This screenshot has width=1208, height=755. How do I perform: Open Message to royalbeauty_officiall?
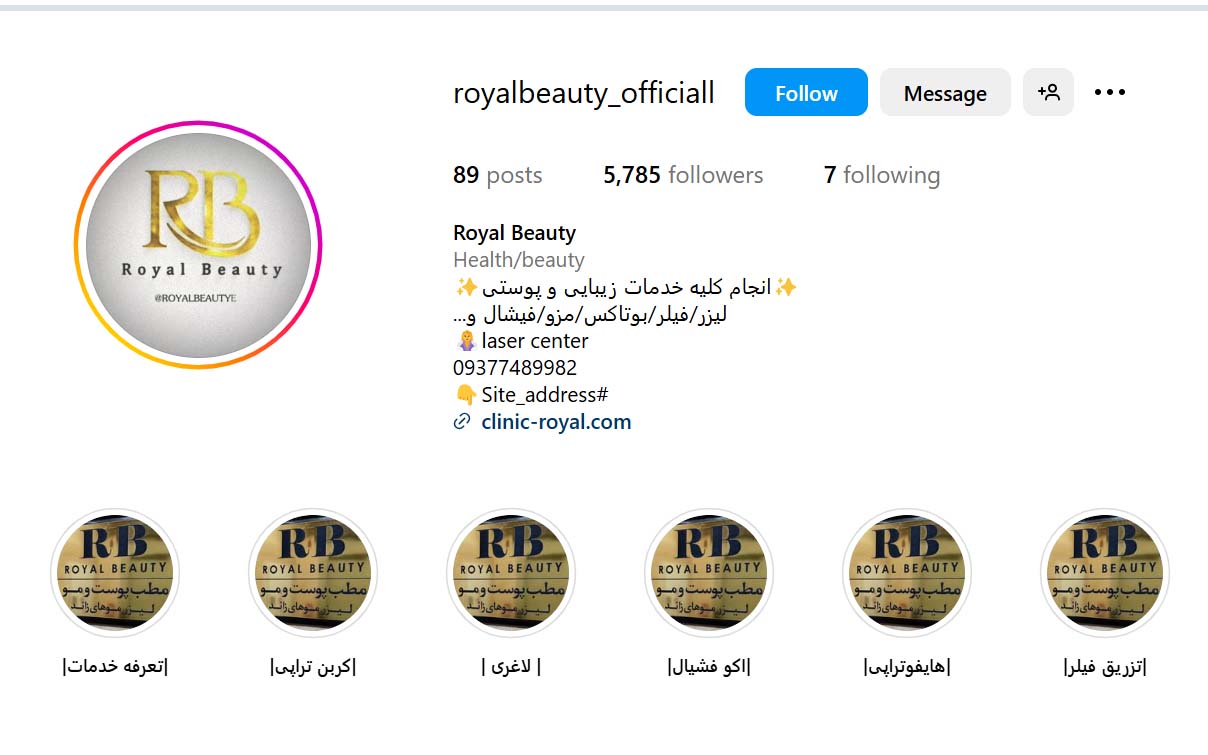click(x=945, y=93)
